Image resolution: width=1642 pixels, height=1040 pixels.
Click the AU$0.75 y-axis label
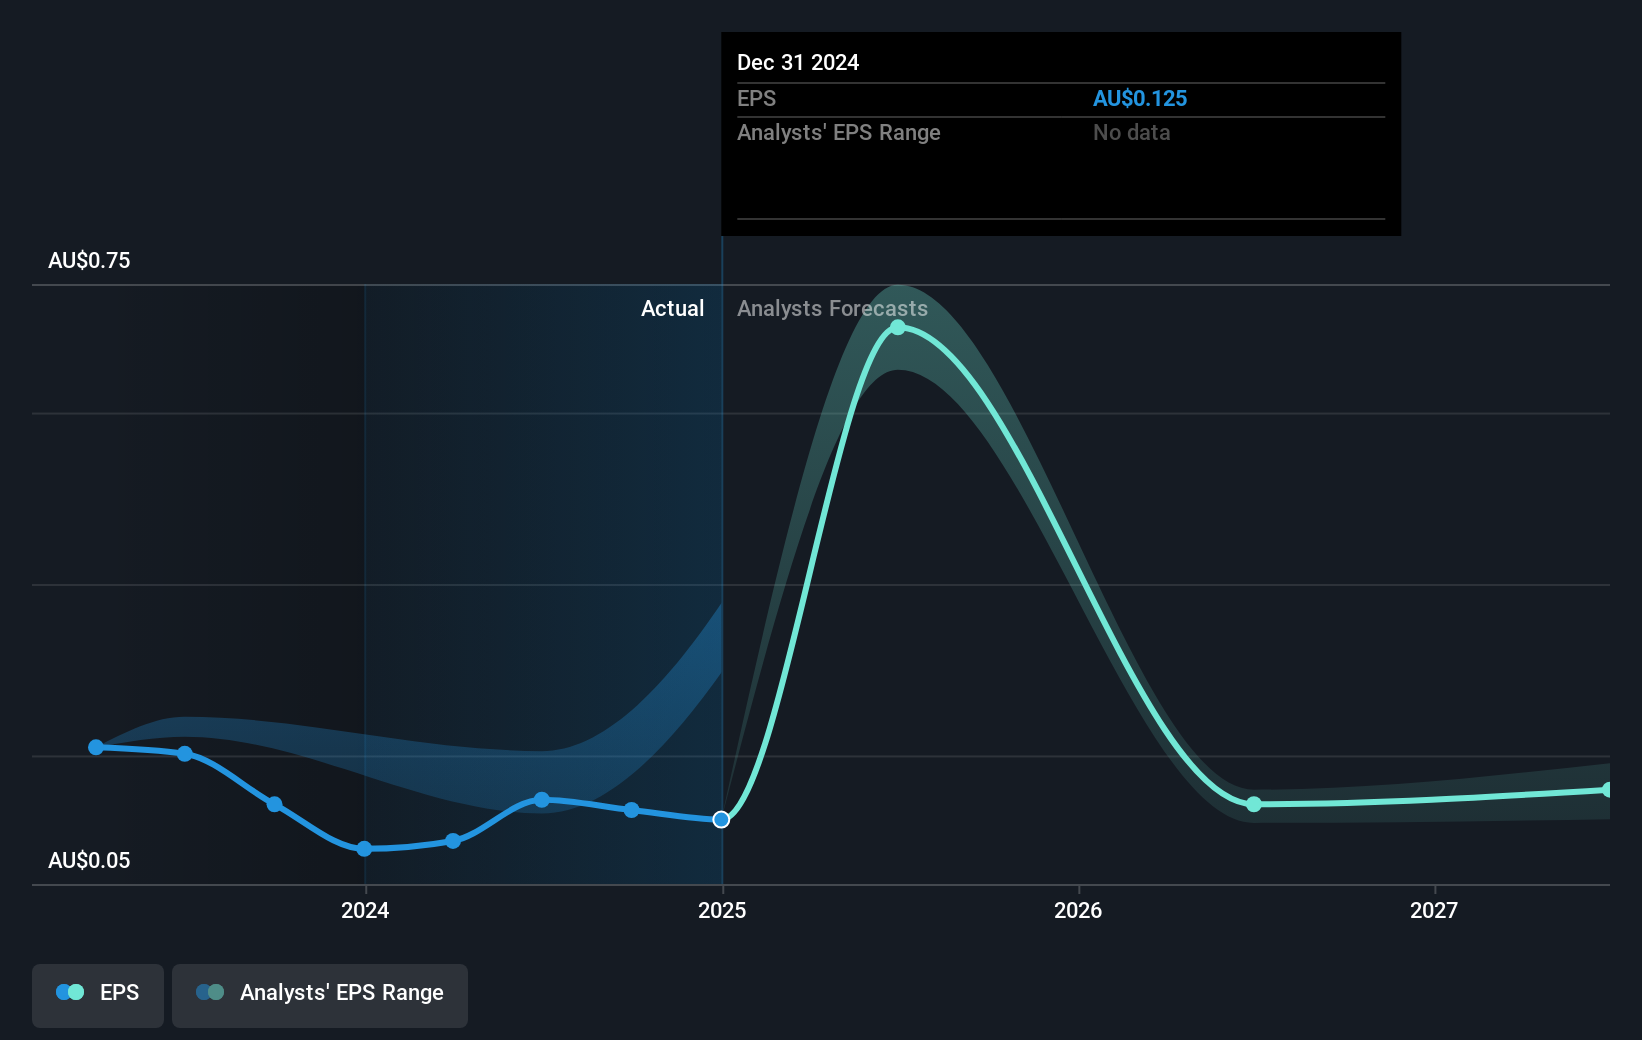coord(89,260)
